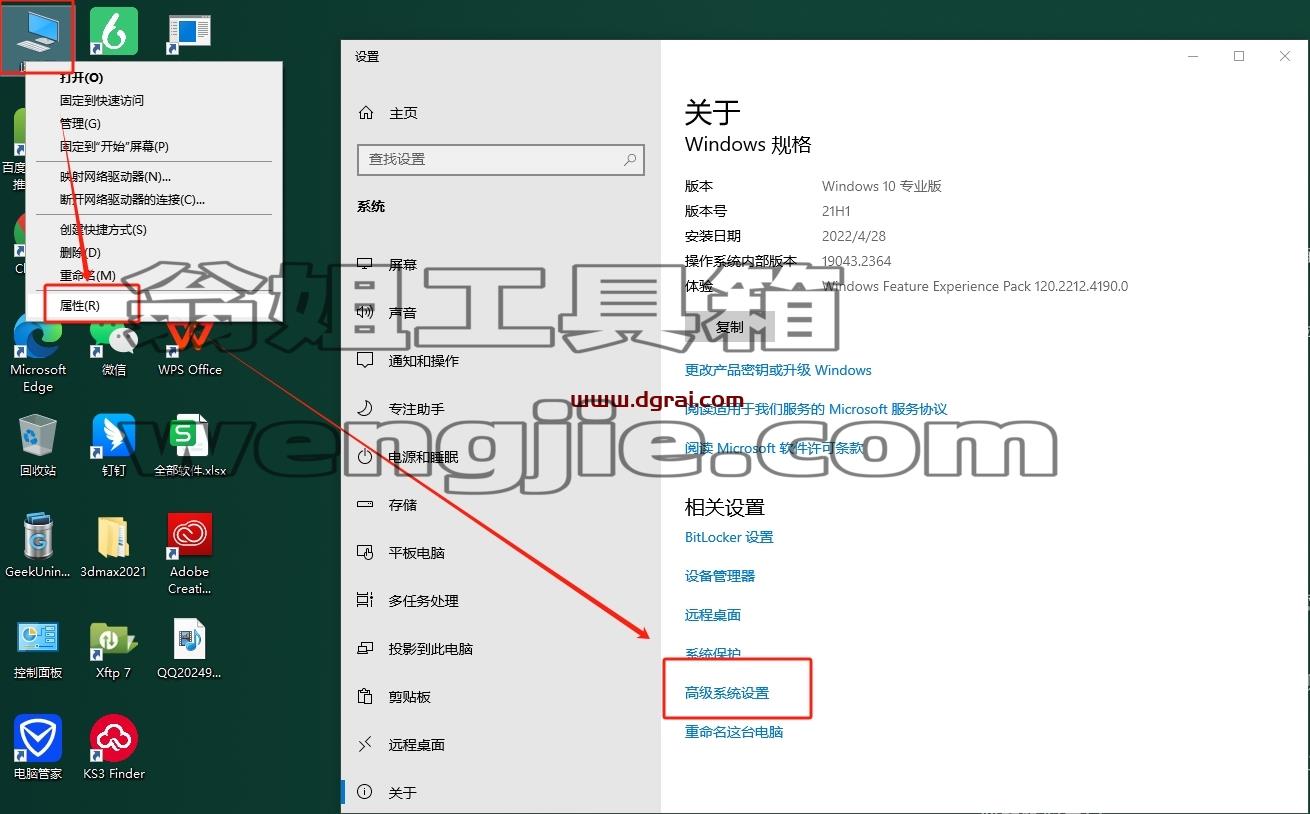
Task: Open 重命名这台电脑 link
Action: [734, 732]
